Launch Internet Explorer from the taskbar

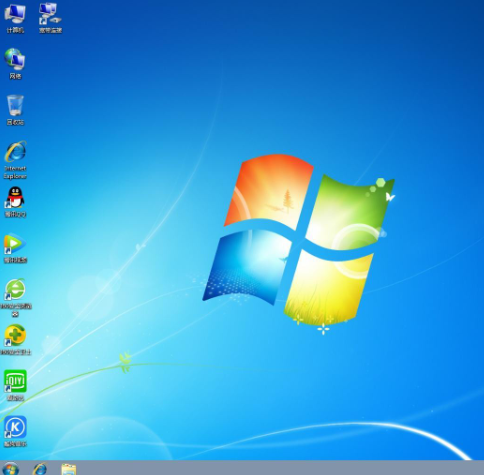pos(40,469)
